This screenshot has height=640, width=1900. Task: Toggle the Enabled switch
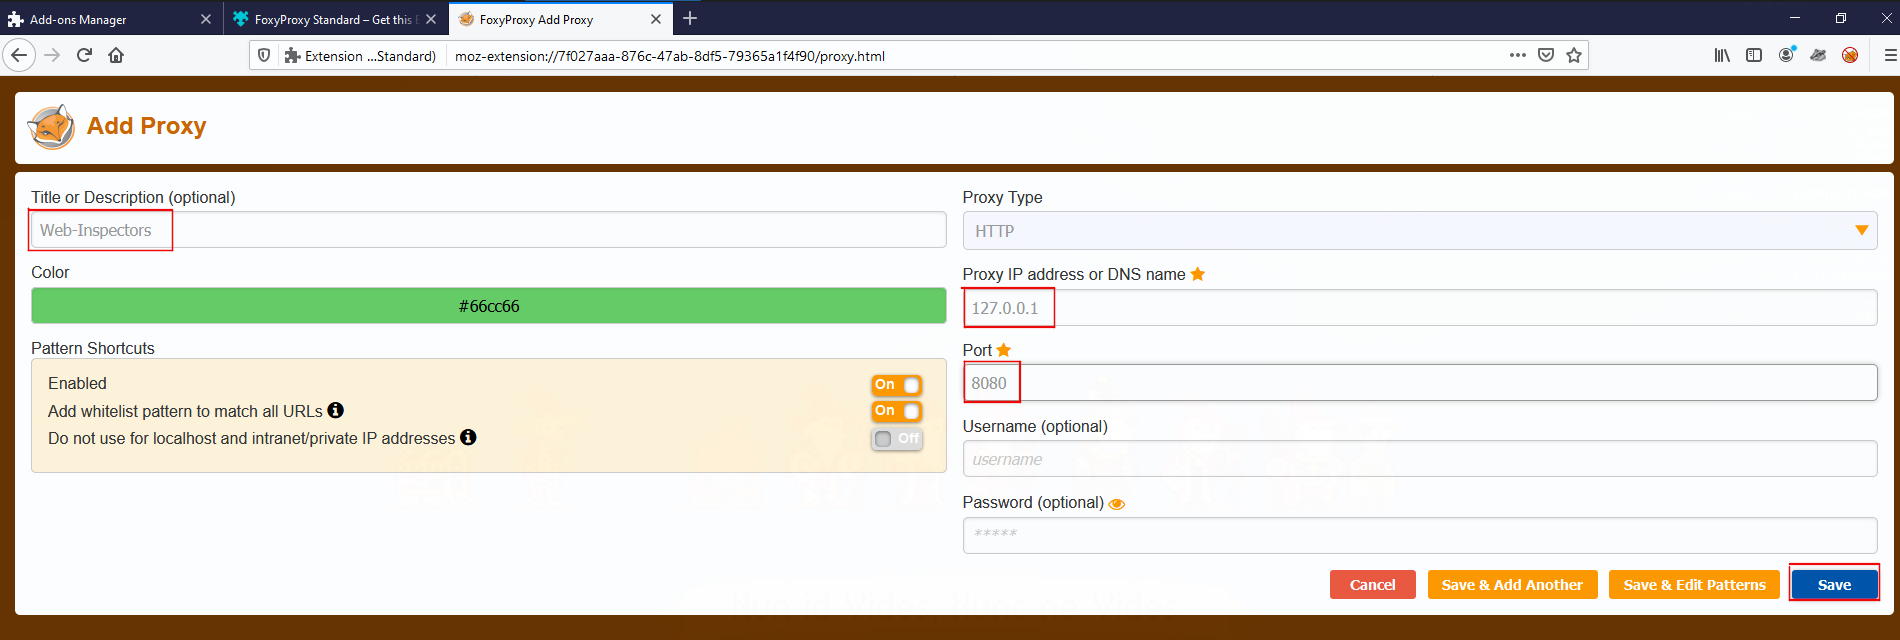coord(896,385)
